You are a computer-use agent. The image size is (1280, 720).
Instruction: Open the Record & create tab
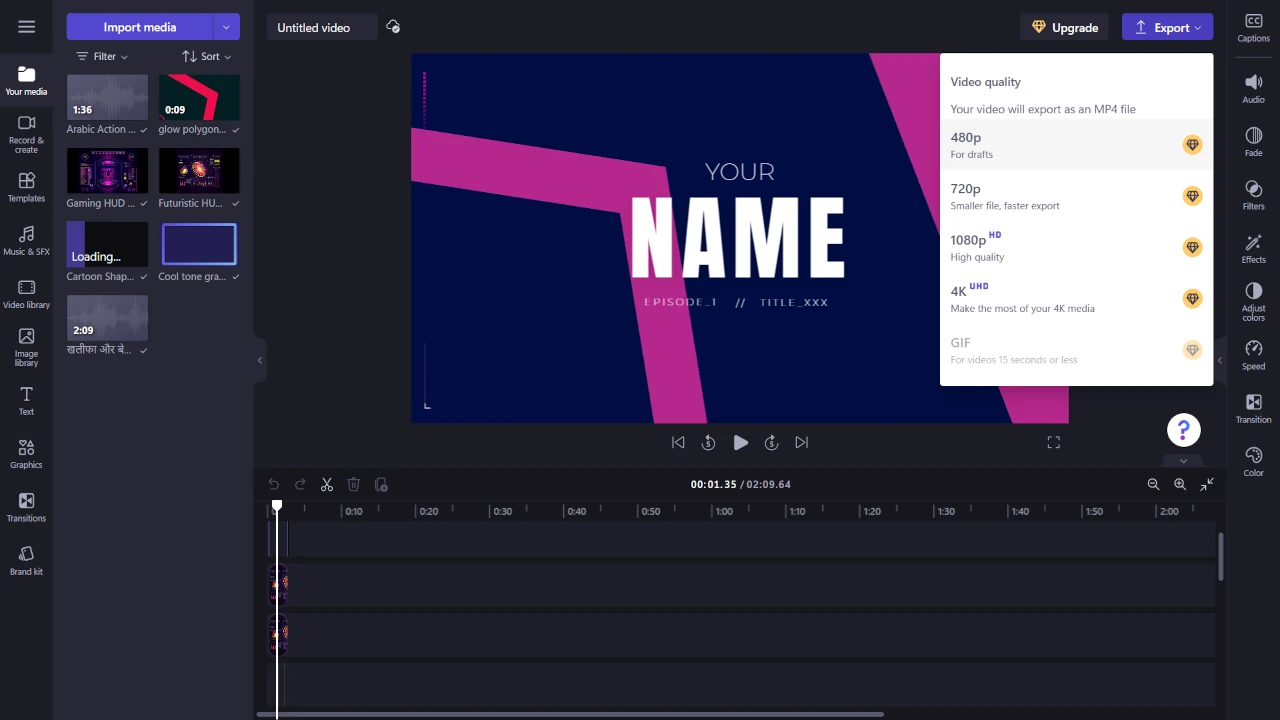pos(26,133)
